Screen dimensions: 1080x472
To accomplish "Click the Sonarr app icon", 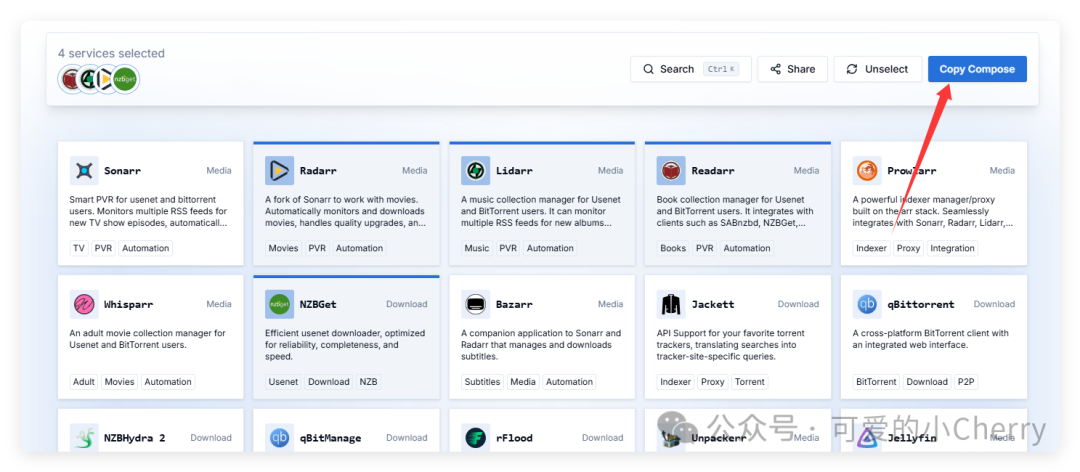I will 84,170.
